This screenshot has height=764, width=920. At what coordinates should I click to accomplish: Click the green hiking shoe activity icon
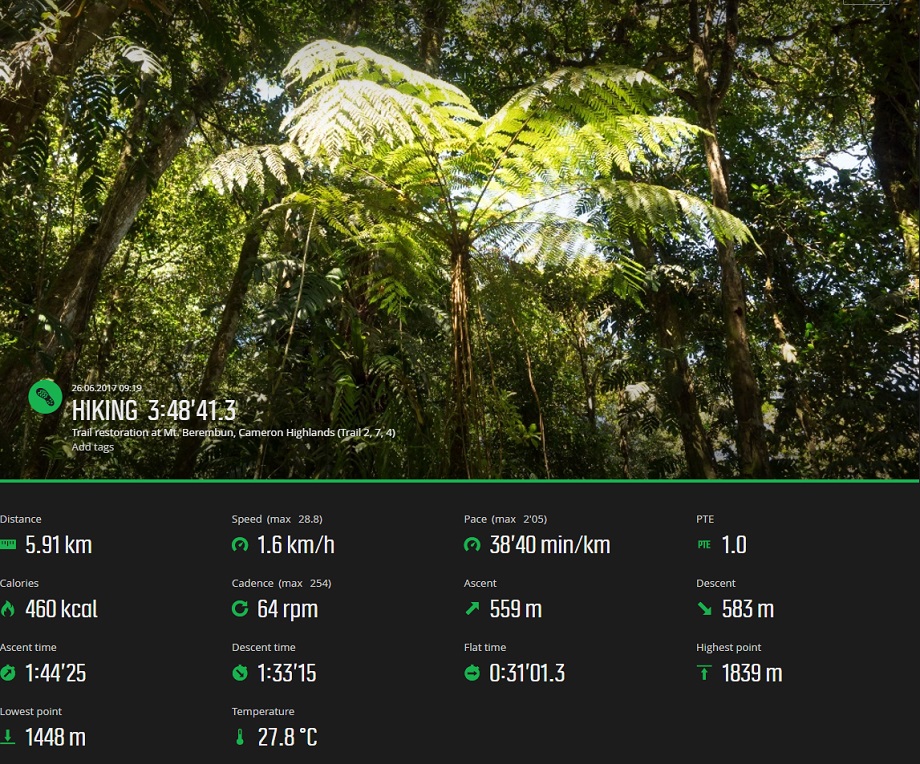pos(45,397)
